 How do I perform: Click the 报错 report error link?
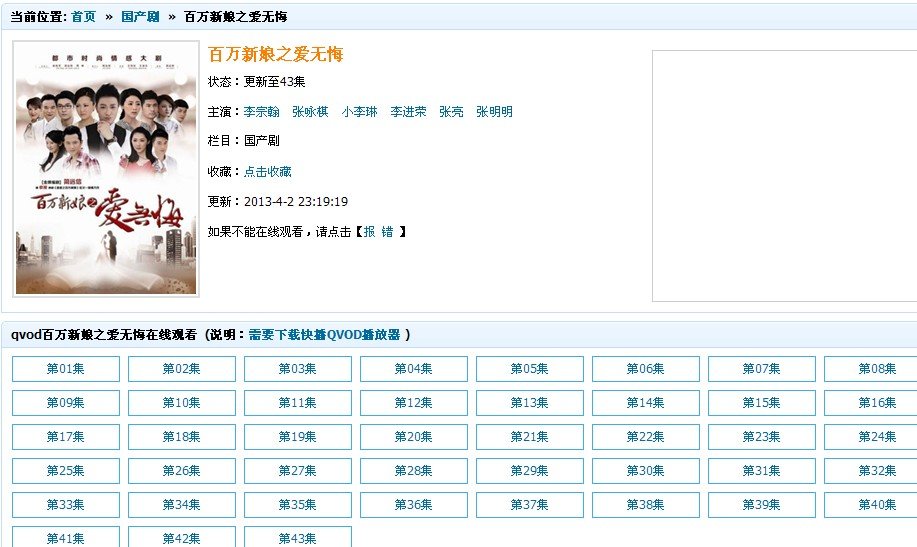click(378, 232)
